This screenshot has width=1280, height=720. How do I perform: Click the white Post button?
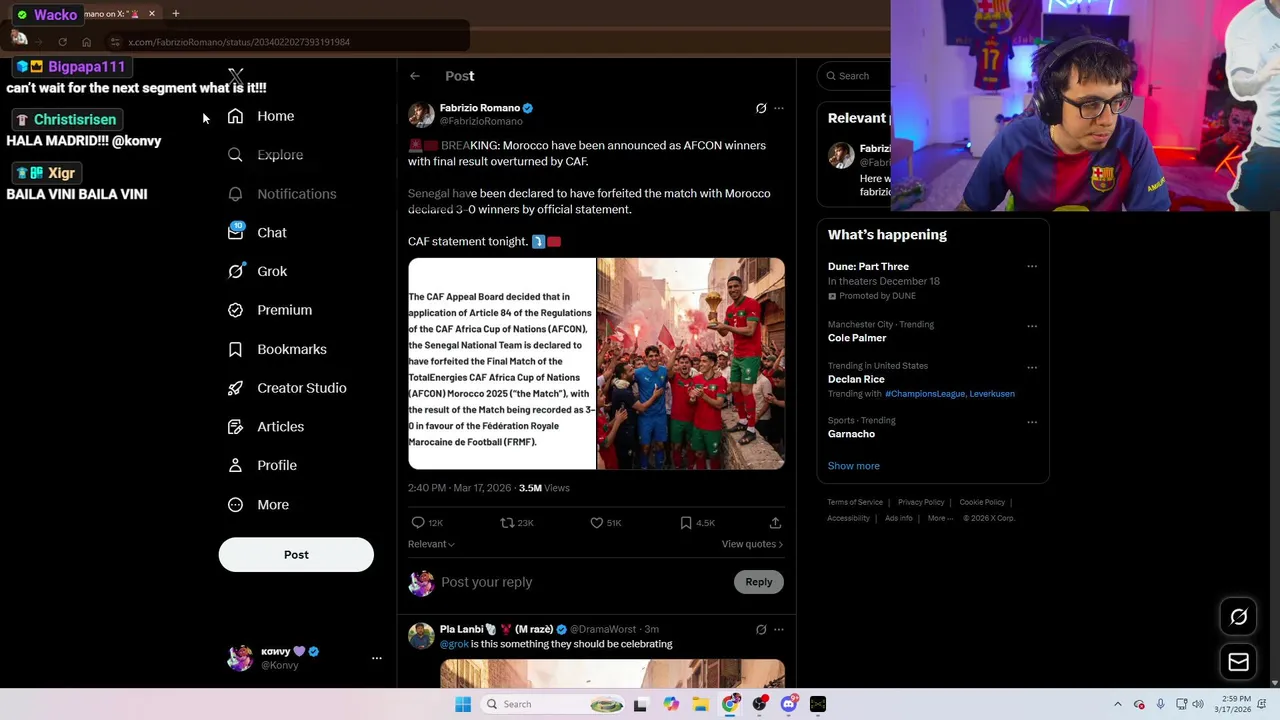[x=296, y=555]
